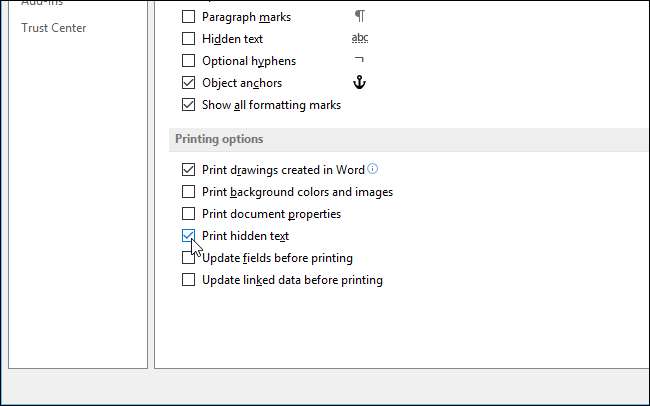This screenshot has width=650, height=406.
Task: Click the object anchor icon
Action: (x=360, y=83)
